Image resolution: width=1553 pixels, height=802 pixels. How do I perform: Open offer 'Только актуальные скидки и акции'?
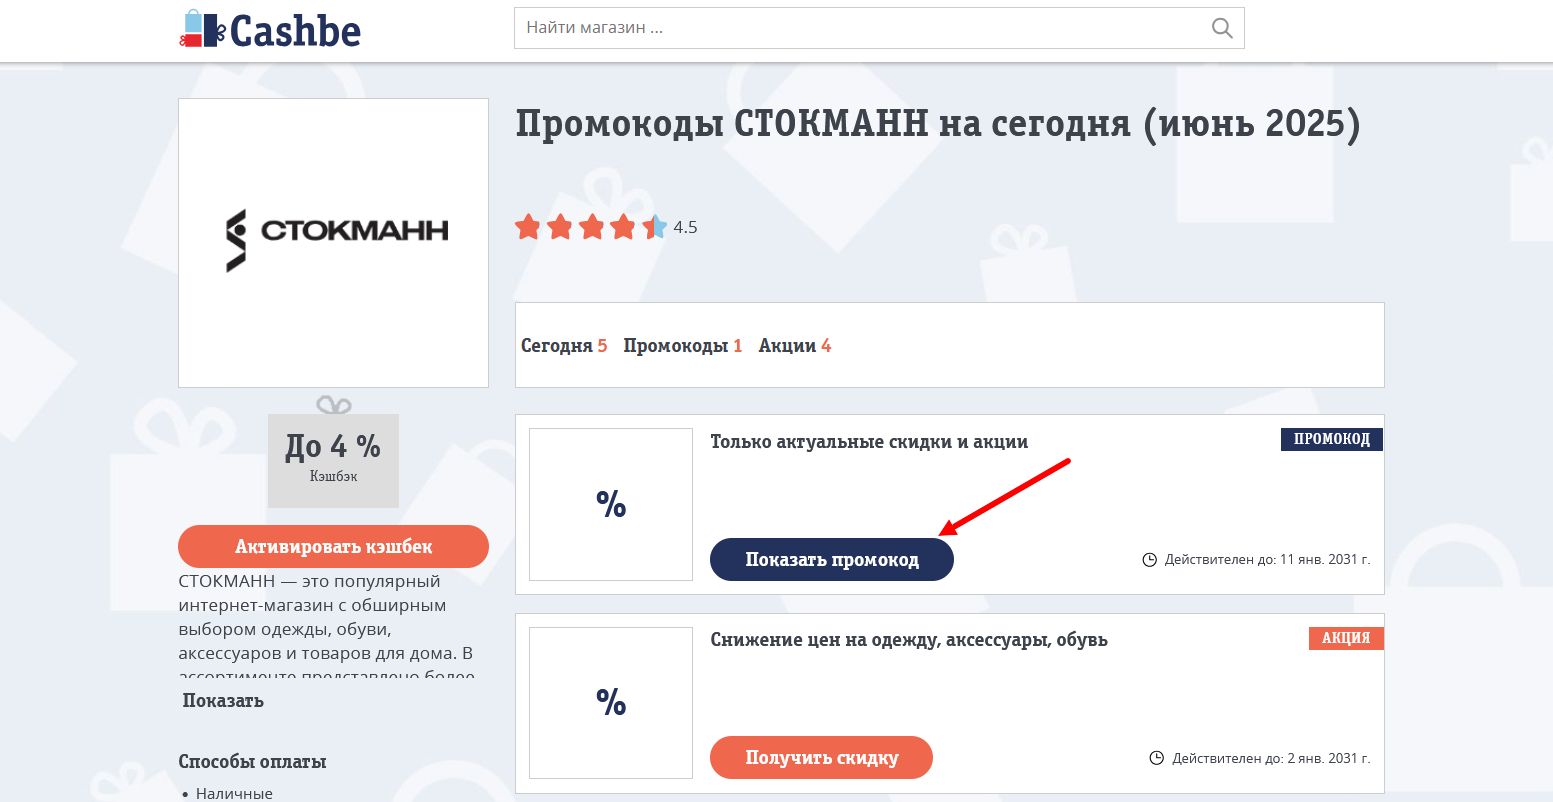click(869, 441)
